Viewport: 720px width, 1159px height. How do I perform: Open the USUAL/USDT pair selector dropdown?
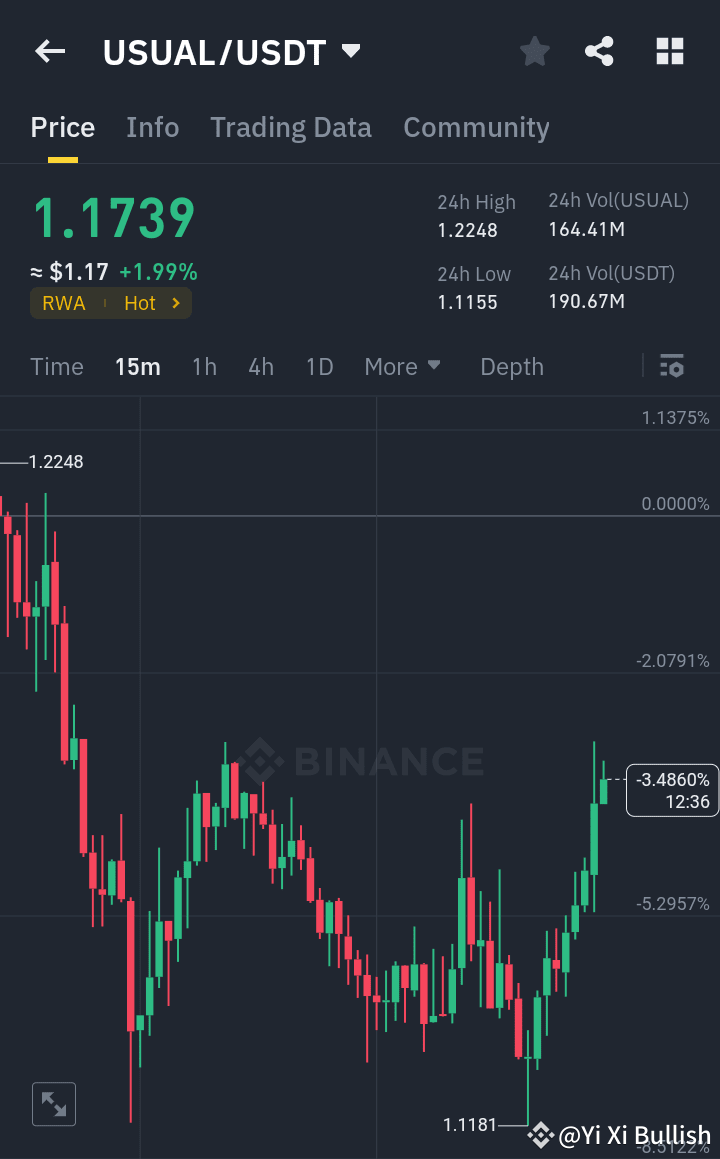point(232,51)
